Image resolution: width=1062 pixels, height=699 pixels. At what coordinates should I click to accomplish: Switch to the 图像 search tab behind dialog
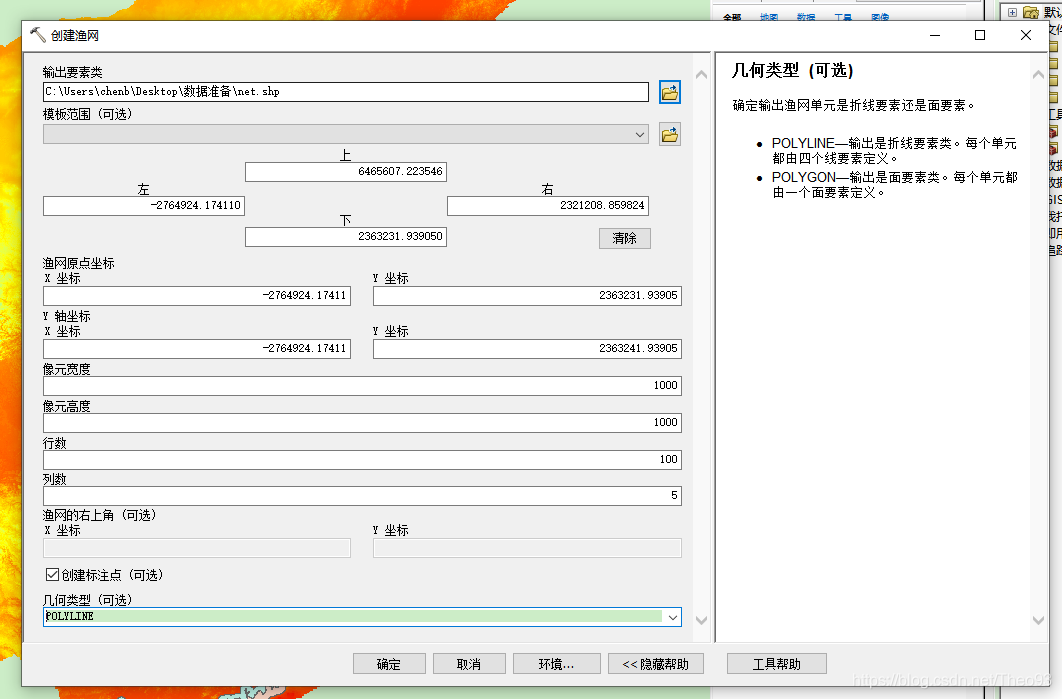pos(880,17)
